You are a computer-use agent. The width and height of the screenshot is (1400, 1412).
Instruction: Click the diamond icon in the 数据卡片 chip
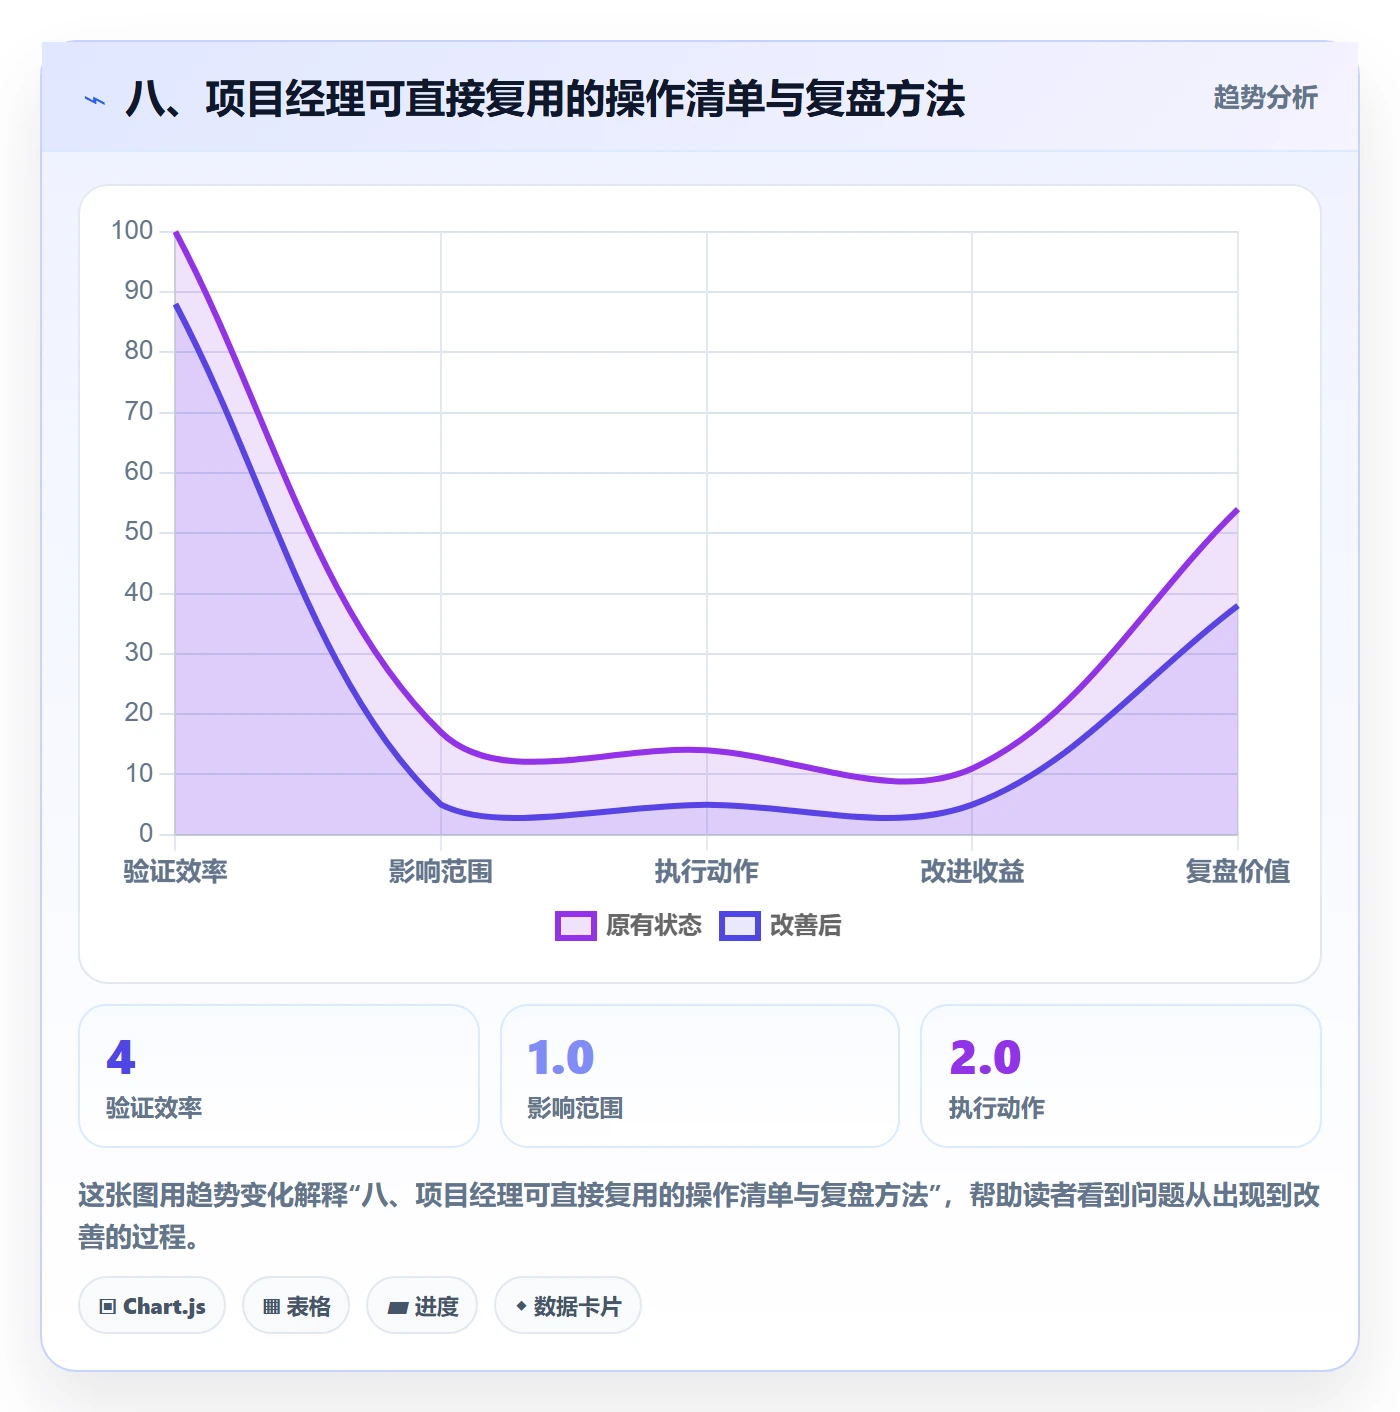pyautogui.click(x=521, y=1306)
